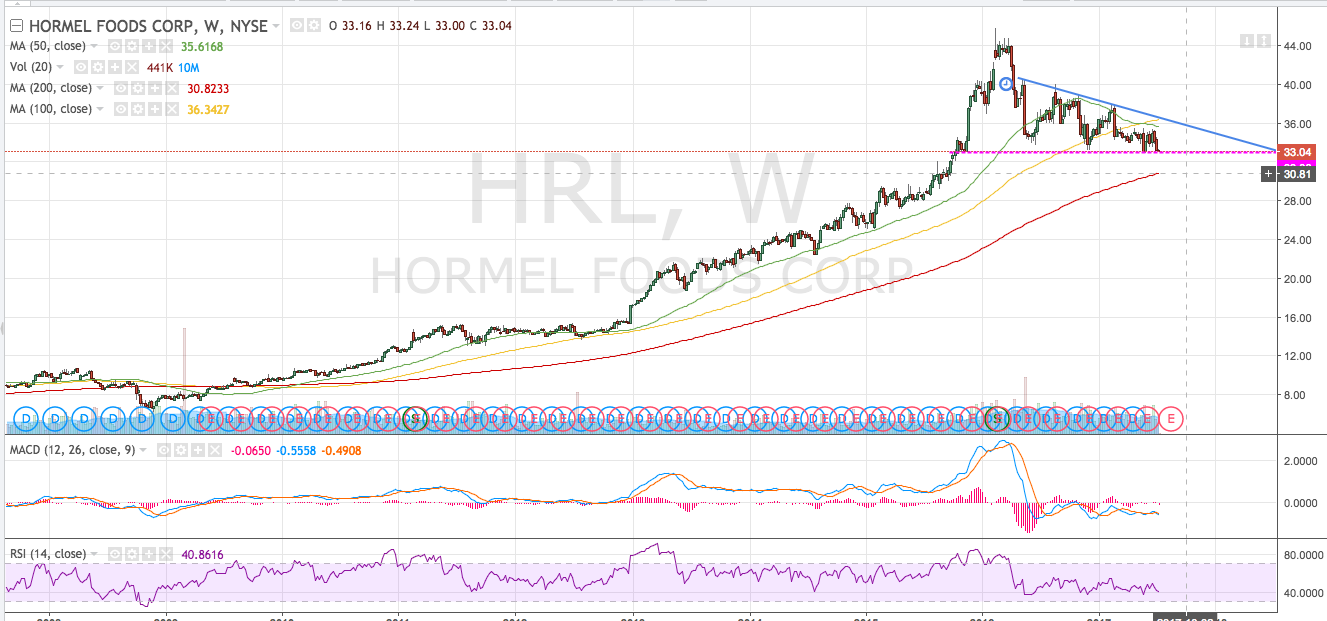The width and height of the screenshot is (1327, 621).
Task: Remove MA (100, close) with its X icon
Action: (170, 109)
